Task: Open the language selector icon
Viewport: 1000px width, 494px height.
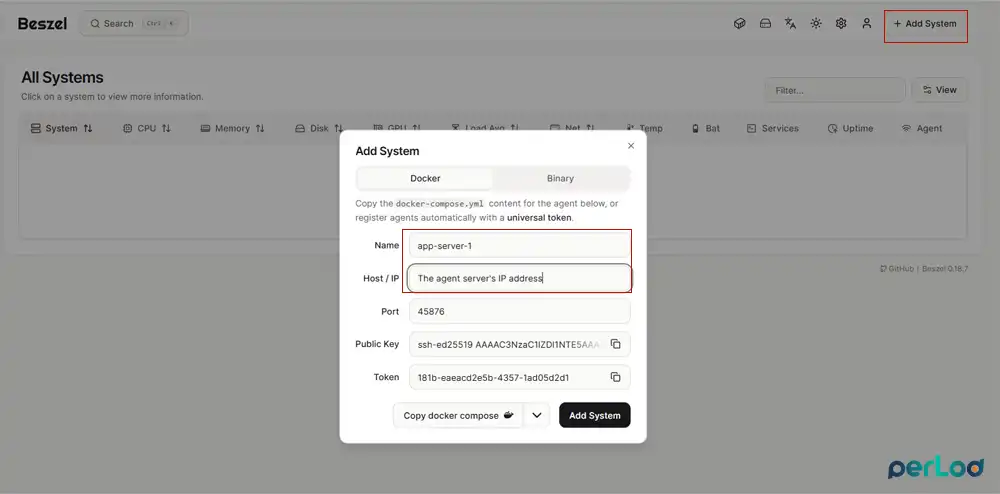Action: tap(790, 24)
